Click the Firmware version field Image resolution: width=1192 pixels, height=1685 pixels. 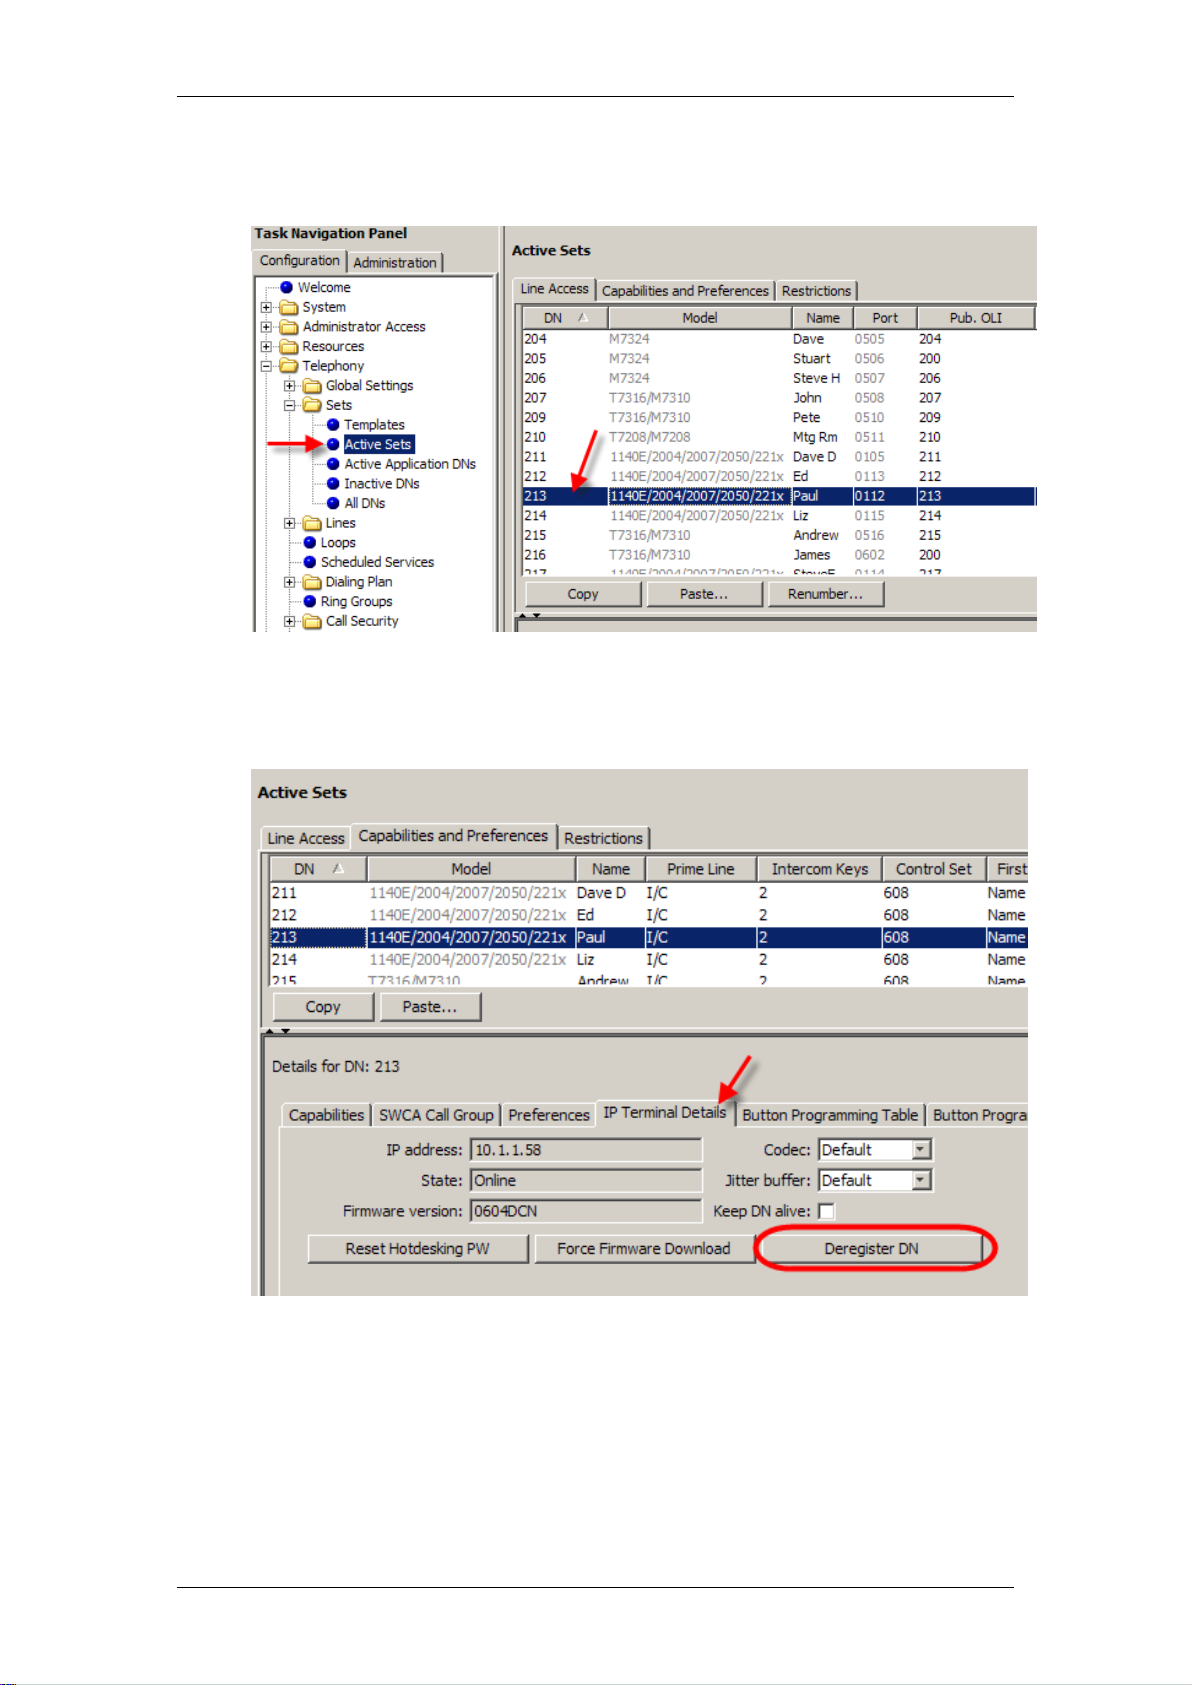pyautogui.click(x=586, y=1211)
